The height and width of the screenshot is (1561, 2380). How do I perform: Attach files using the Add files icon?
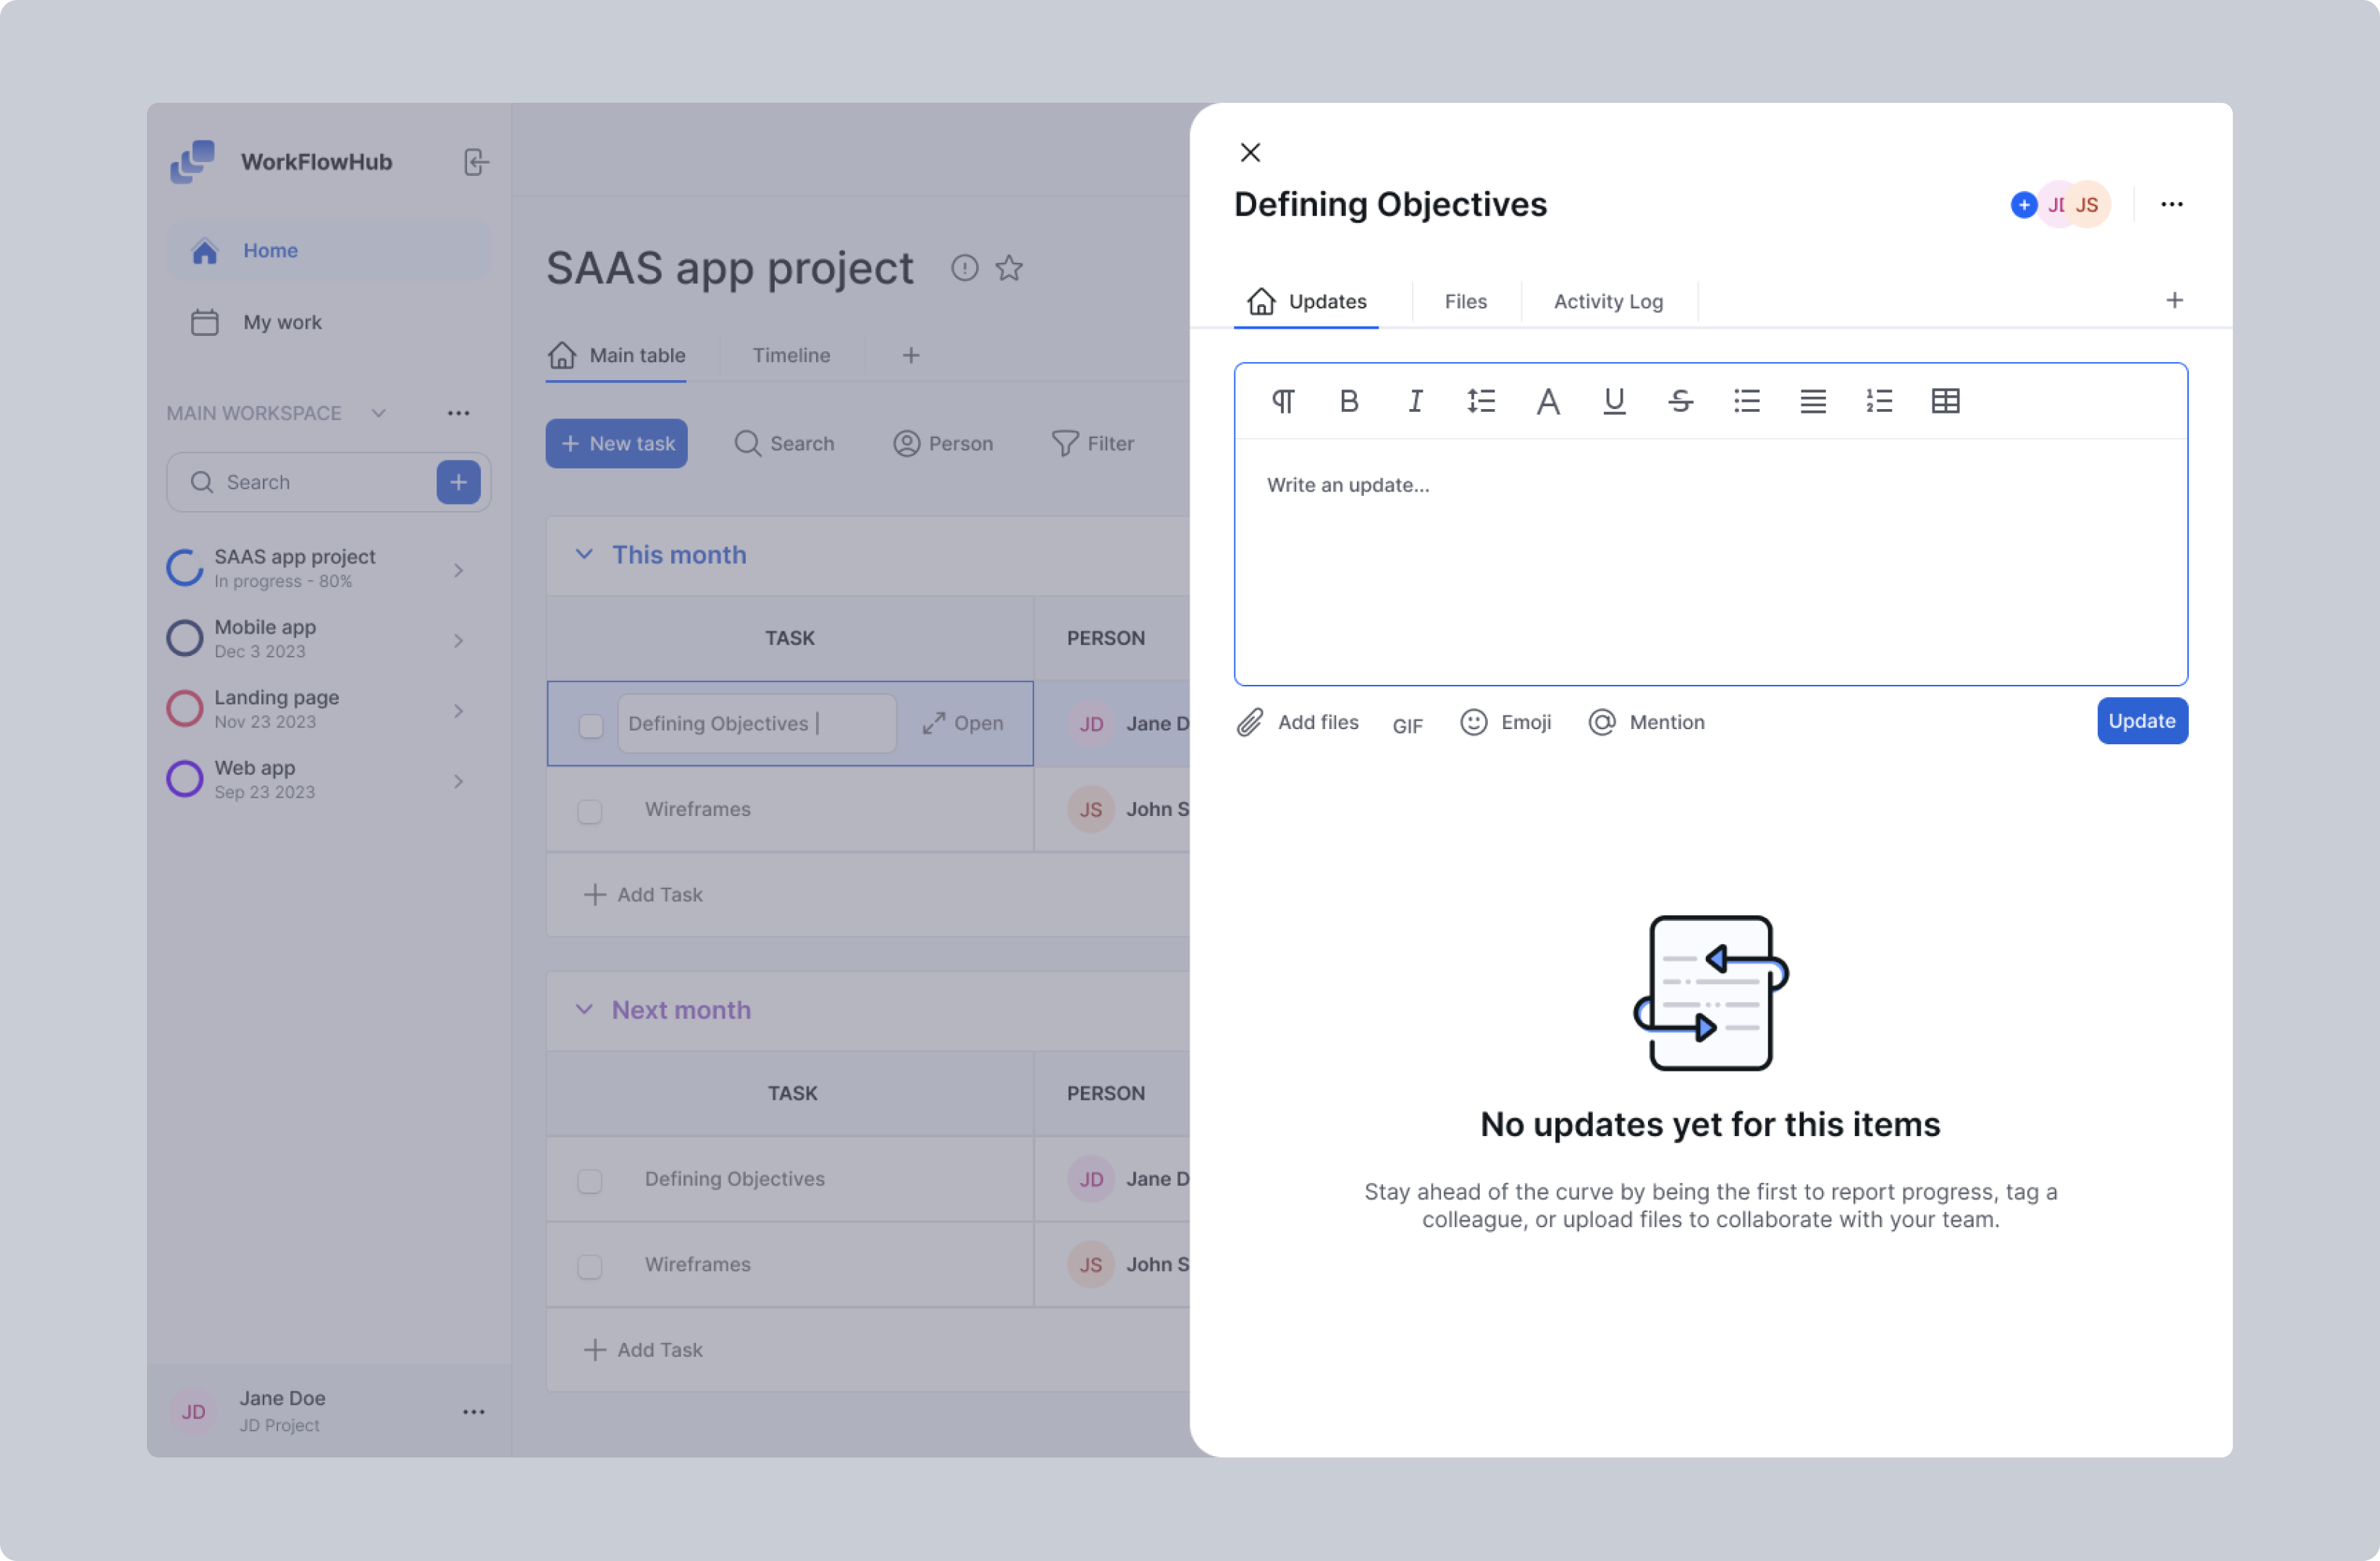click(1249, 722)
